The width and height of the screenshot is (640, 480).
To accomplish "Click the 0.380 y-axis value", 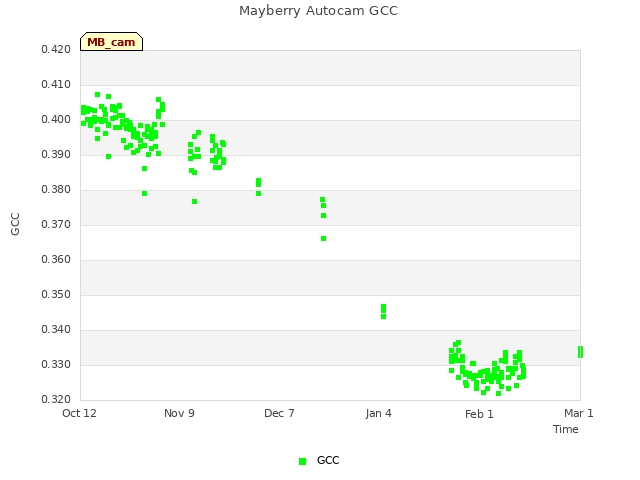I will click(56, 189).
